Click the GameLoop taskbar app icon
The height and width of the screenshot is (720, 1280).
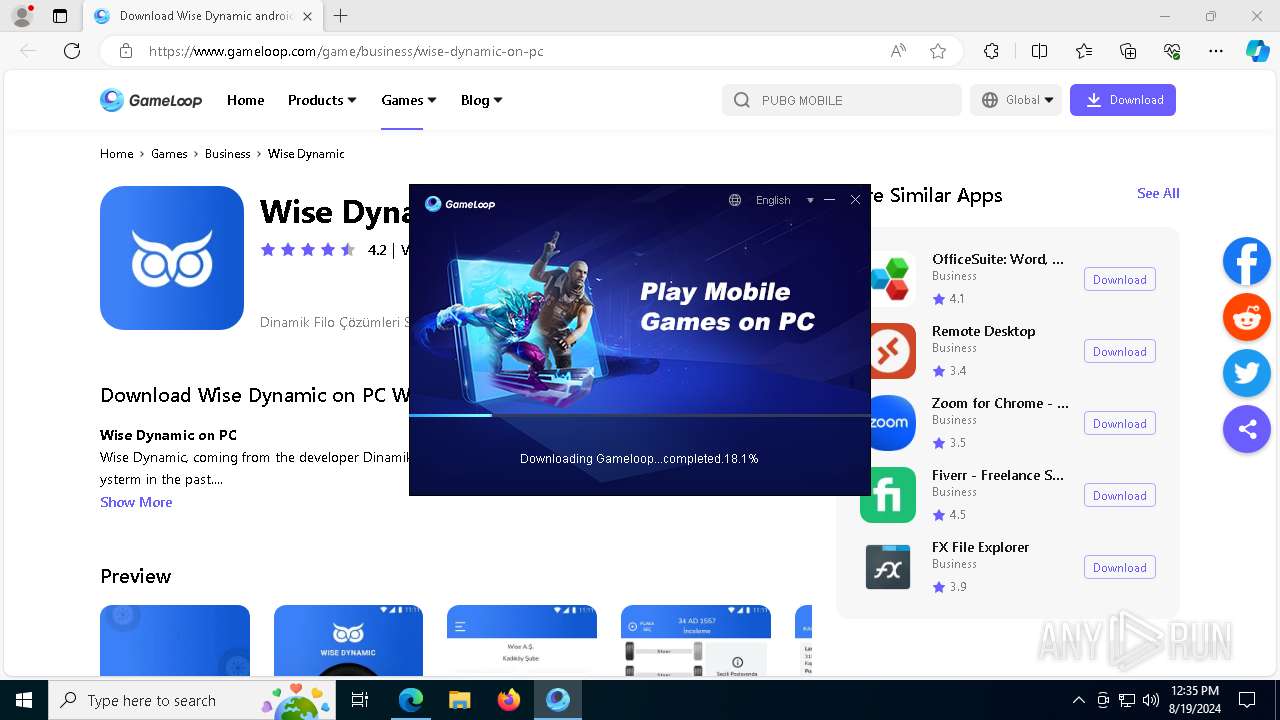(558, 700)
